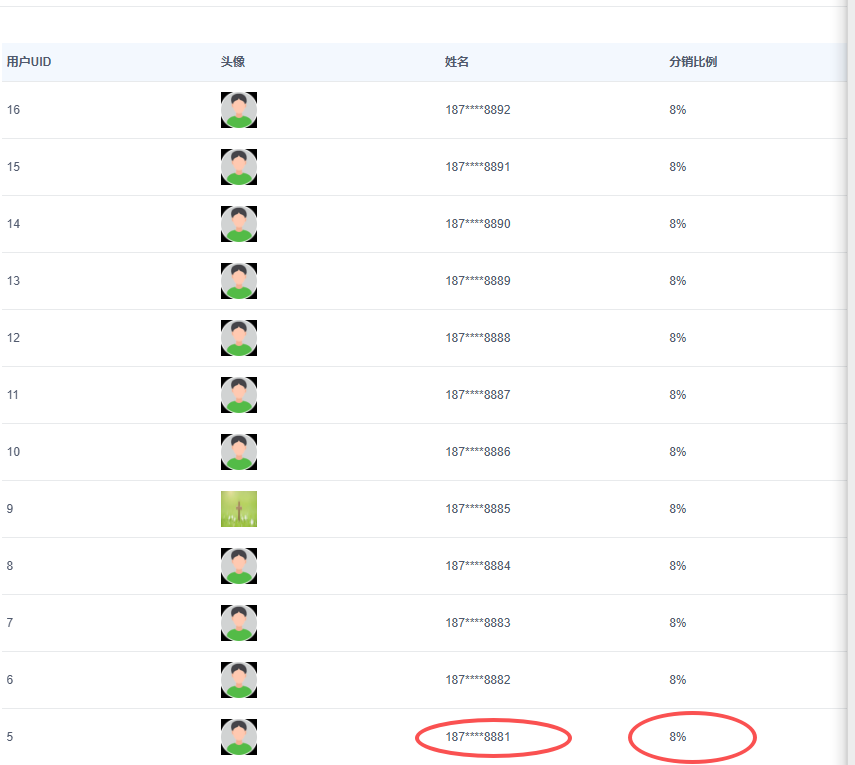Click the 分销比例 column header
855x765 pixels.
point(693,62)
